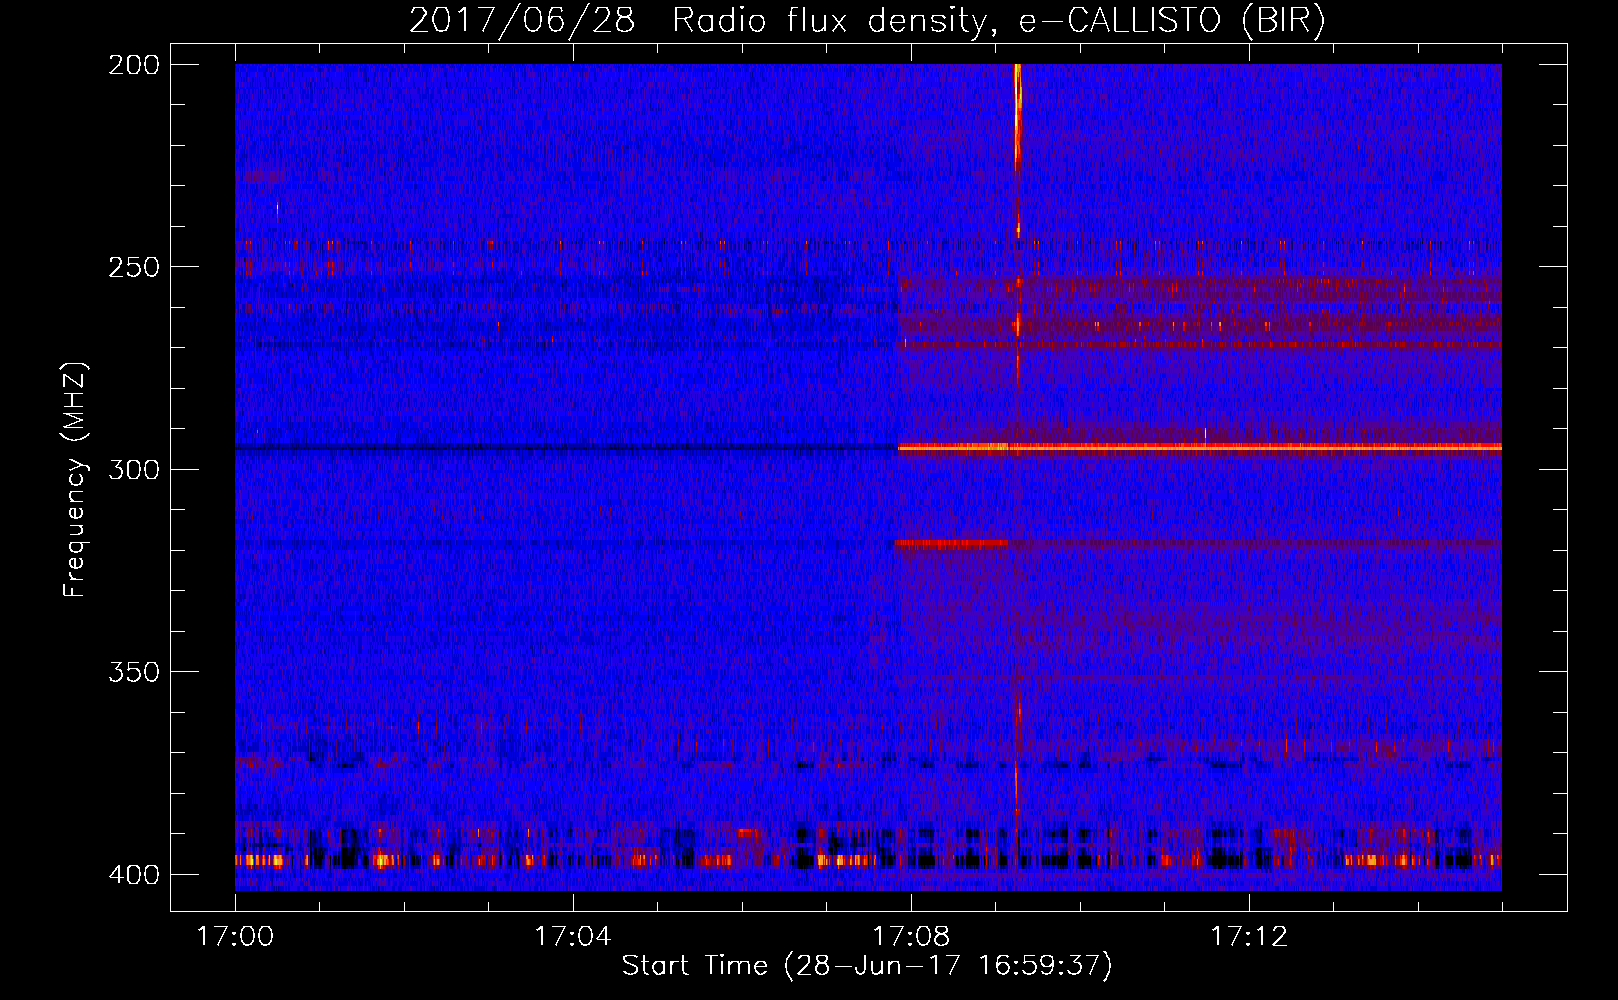Click the bright horizontal emission line near 295 MHz
Viewport: 1618px width, 1000px height.
(1200, 447)
